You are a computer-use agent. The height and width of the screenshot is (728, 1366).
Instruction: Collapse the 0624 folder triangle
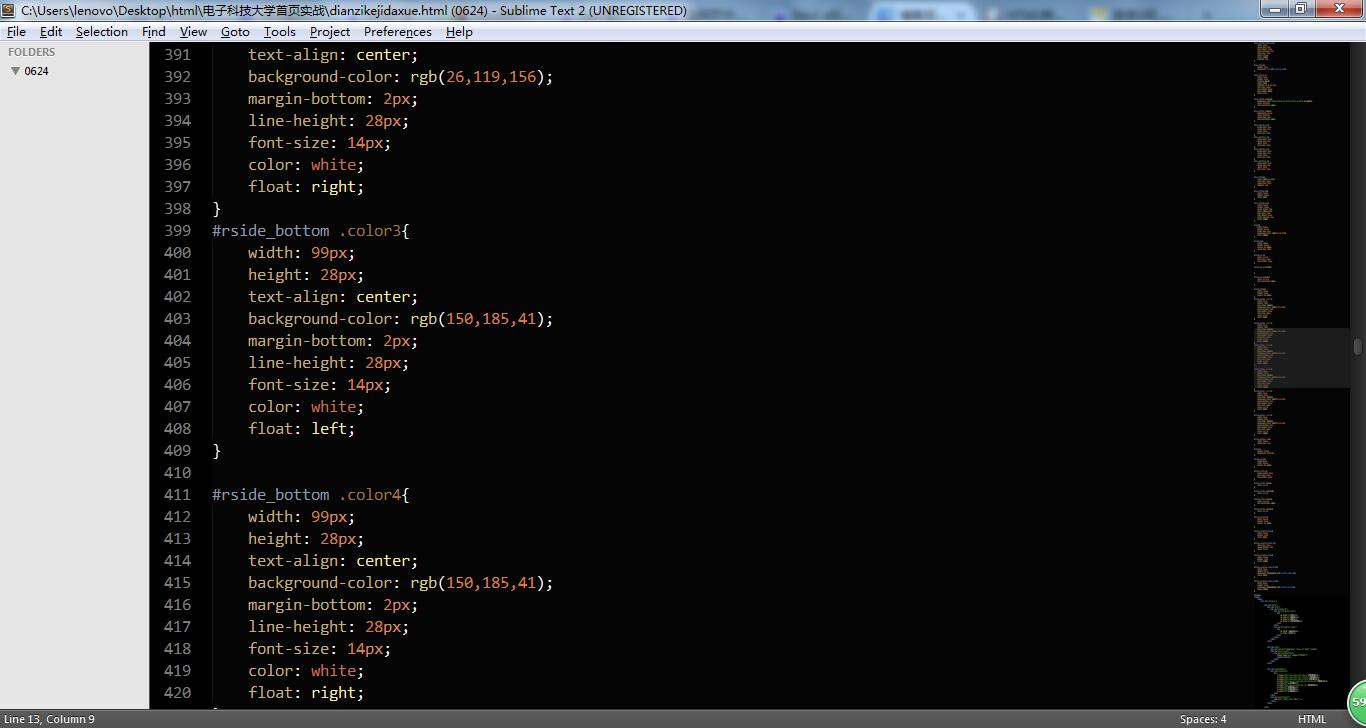click(15, 71)
